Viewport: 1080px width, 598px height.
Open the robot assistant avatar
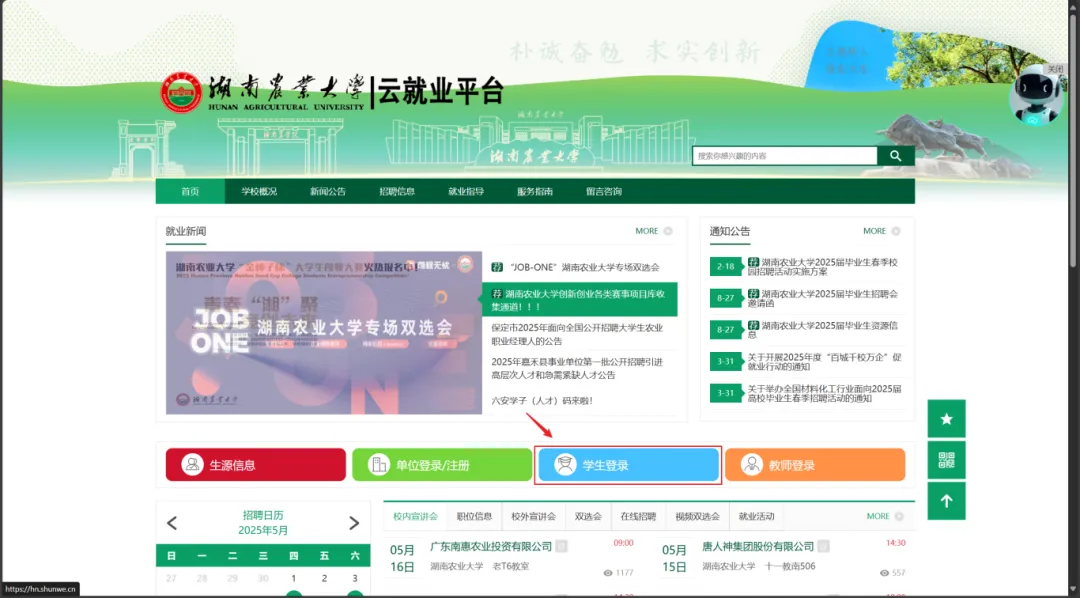[1035, 96]
